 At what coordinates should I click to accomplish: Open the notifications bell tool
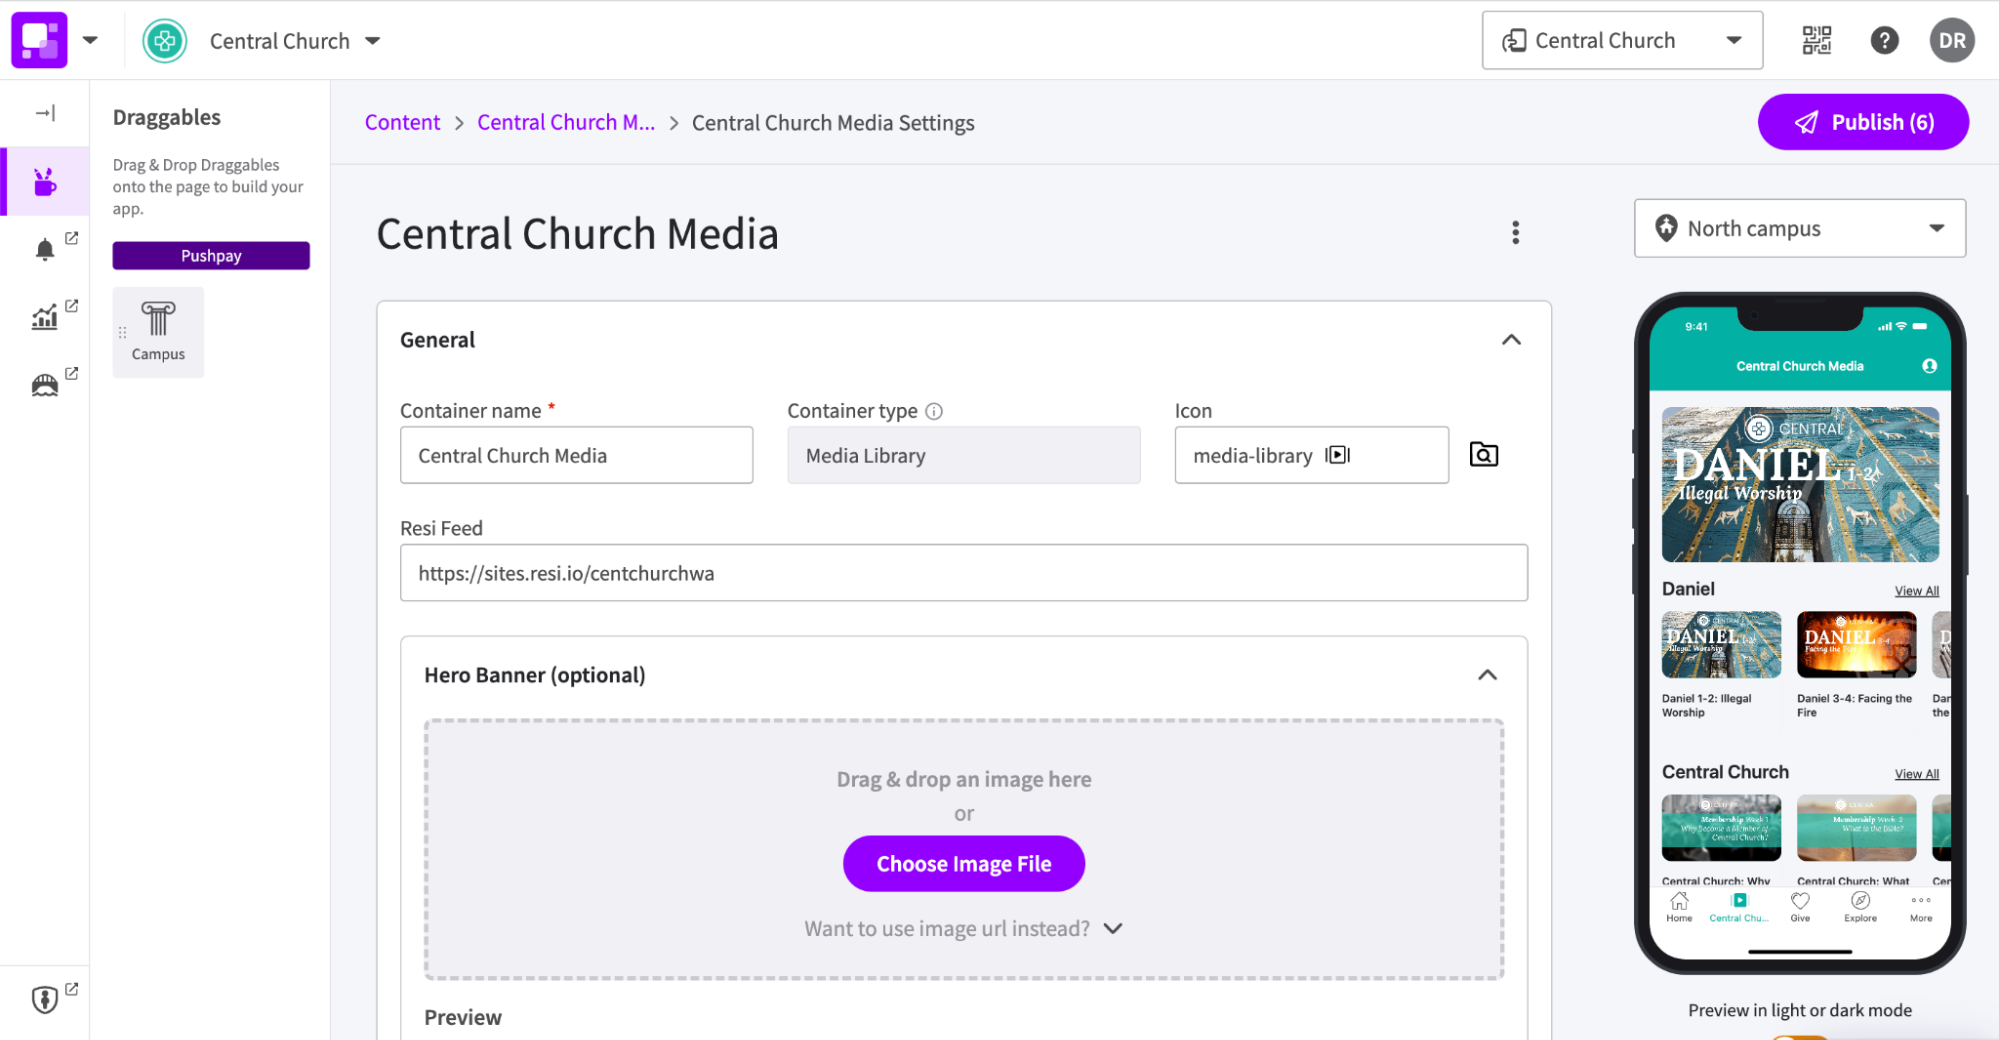click(x=44, y=248)
